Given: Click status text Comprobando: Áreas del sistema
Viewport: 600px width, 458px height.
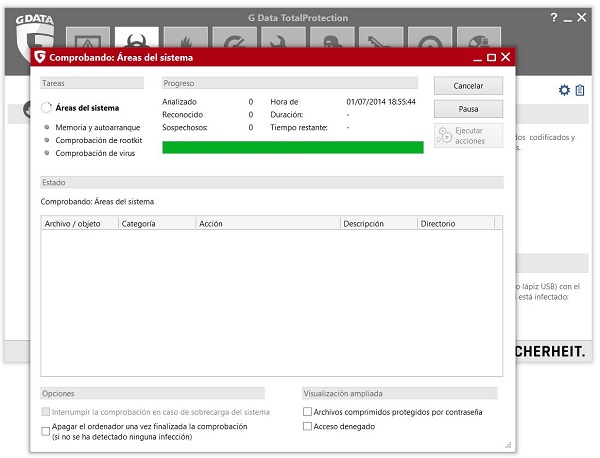Looking at the screenshot, I should coord(97,202).
